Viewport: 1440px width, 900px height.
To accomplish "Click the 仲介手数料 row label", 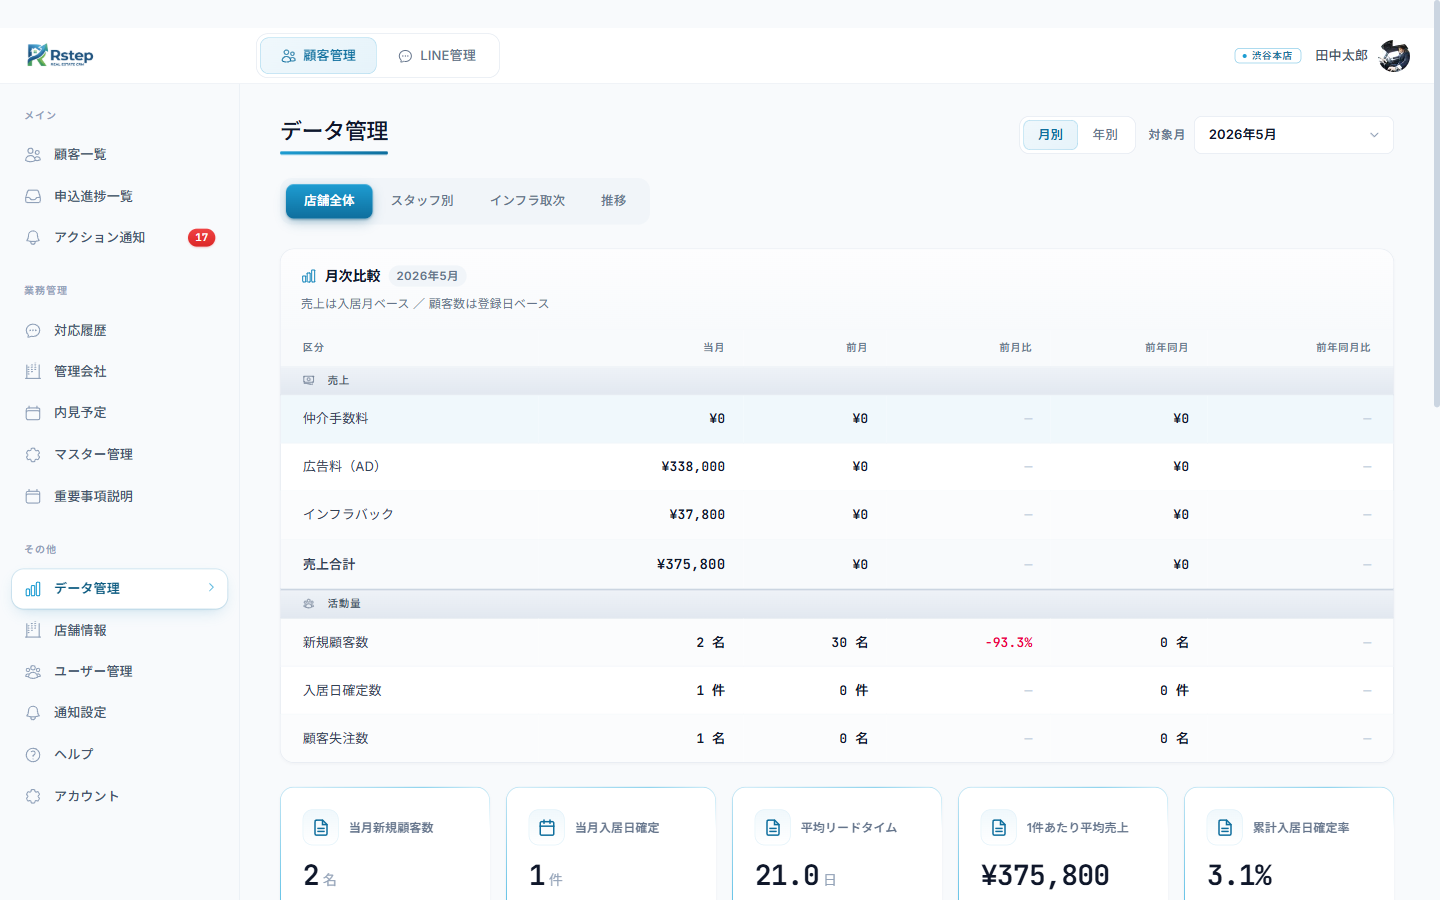I will 336,419.
